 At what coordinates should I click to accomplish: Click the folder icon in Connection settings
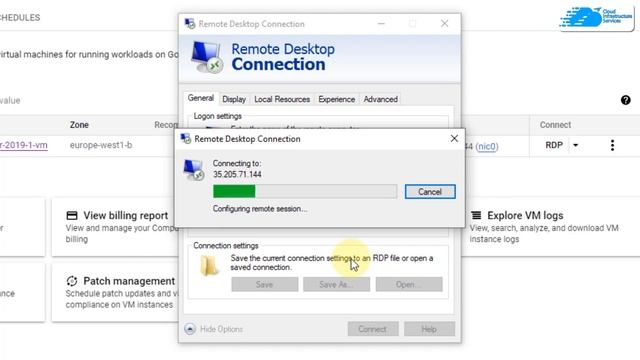[209, 266]
